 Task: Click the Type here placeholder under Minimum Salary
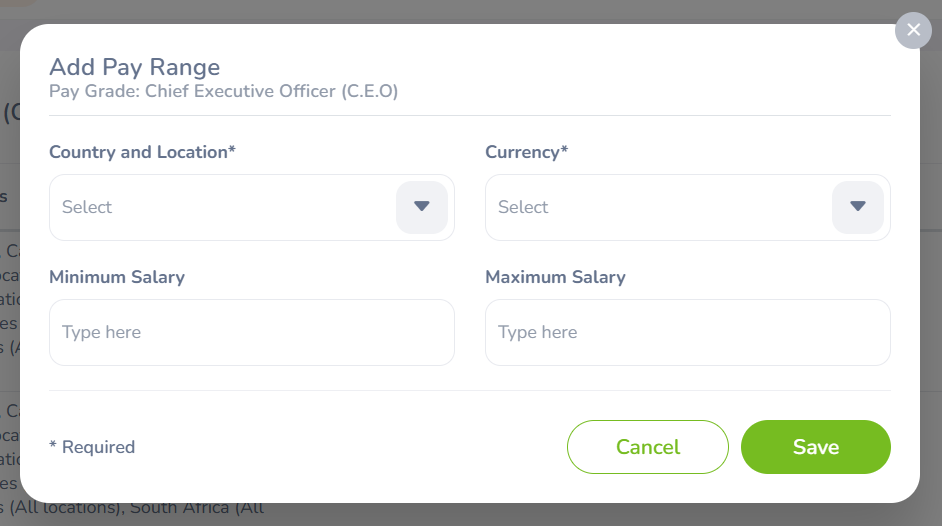pyautogui.click(x=101, y=332)
